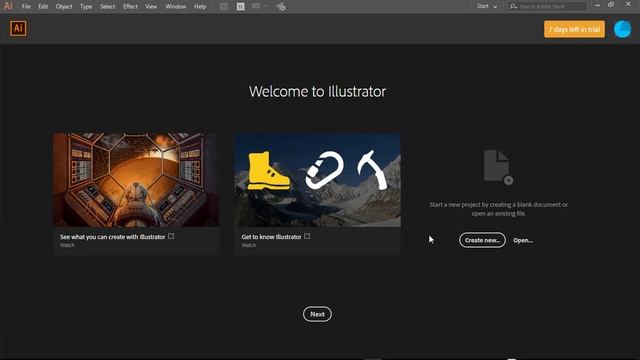The image size is (640, 360).
Task: Click external-link icon beside 'Get to know Illustrator'
Action: coord(307,236)
